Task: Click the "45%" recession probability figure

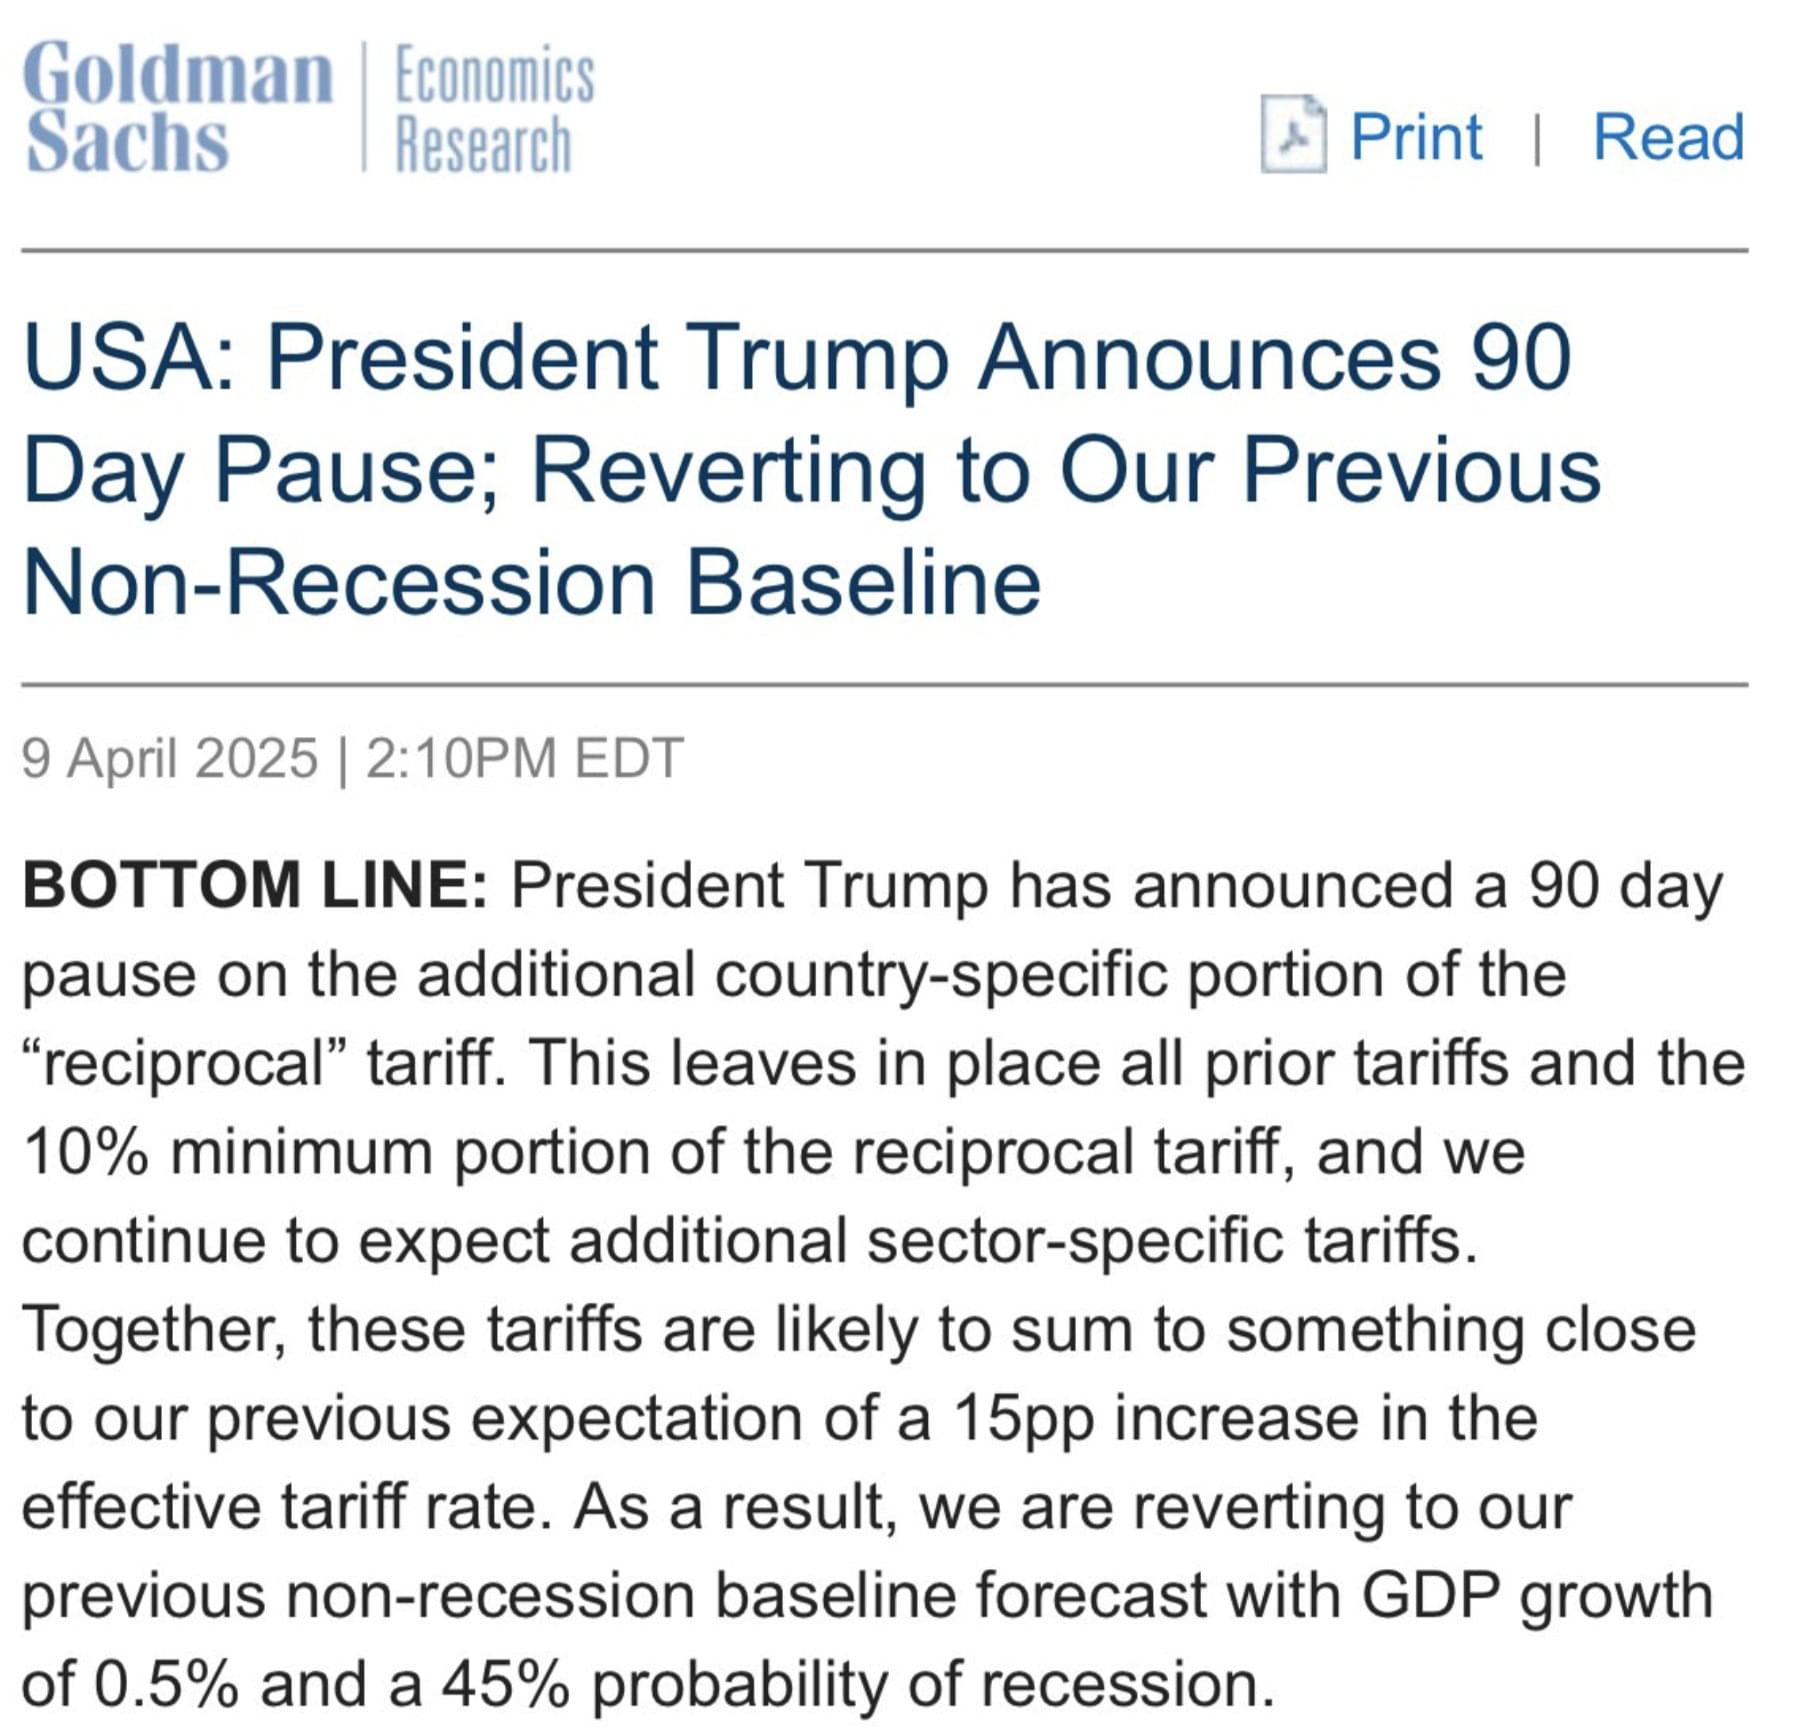Action: tap(507, 1685)
